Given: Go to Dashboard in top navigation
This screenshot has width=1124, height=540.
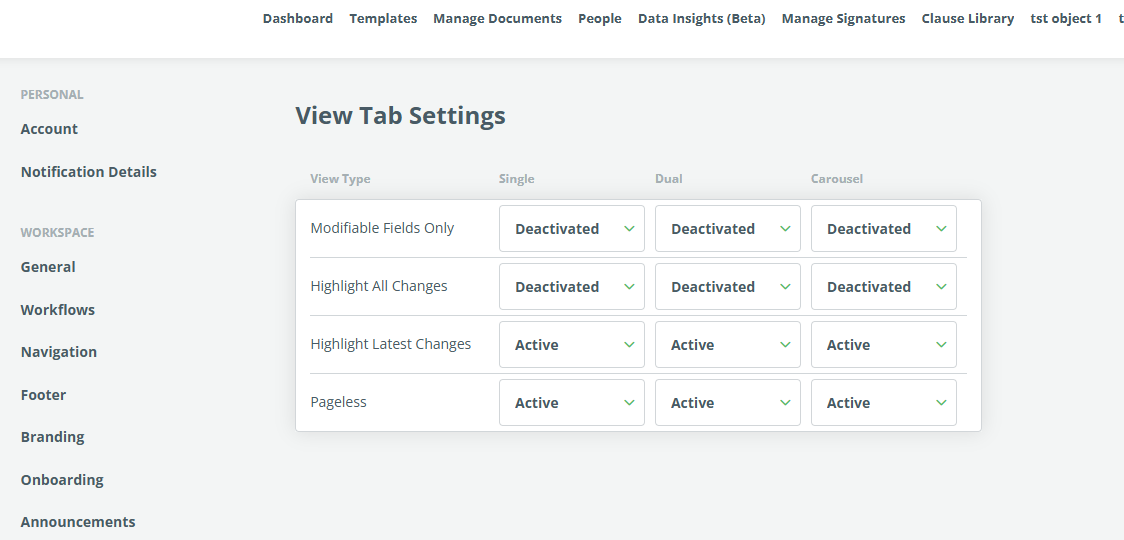Looking at the screenshot, I should 298,19.
